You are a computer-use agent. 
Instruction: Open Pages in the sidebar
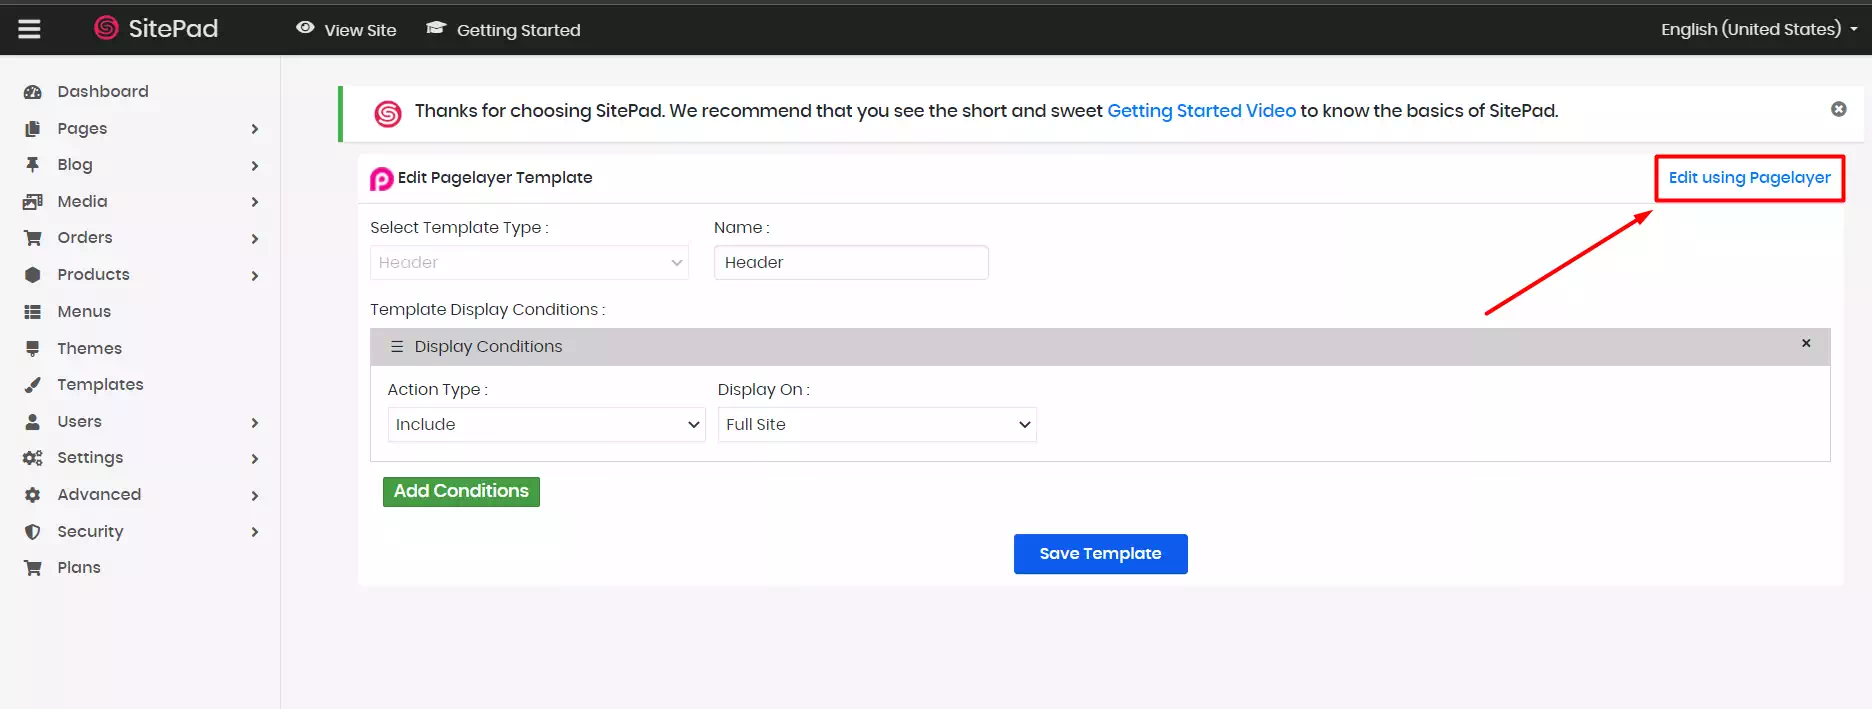pyautogui.click(x=82, y=129)
